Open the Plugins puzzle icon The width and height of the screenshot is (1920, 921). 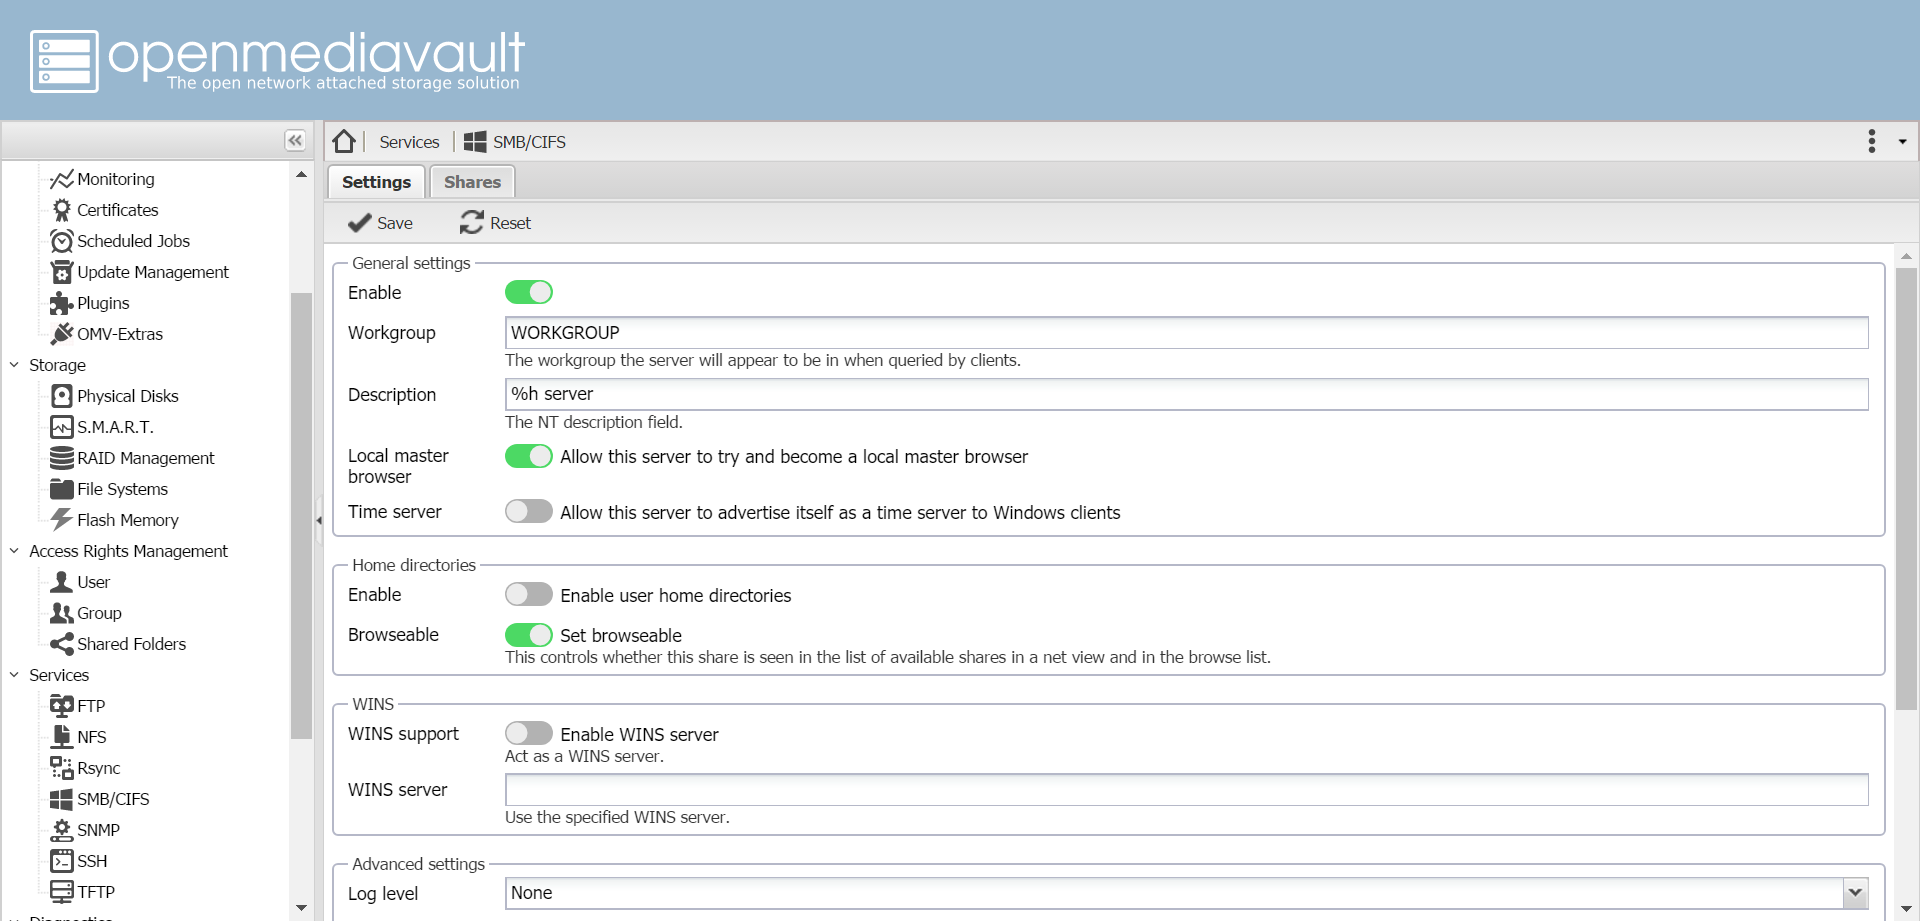point(62,303)
